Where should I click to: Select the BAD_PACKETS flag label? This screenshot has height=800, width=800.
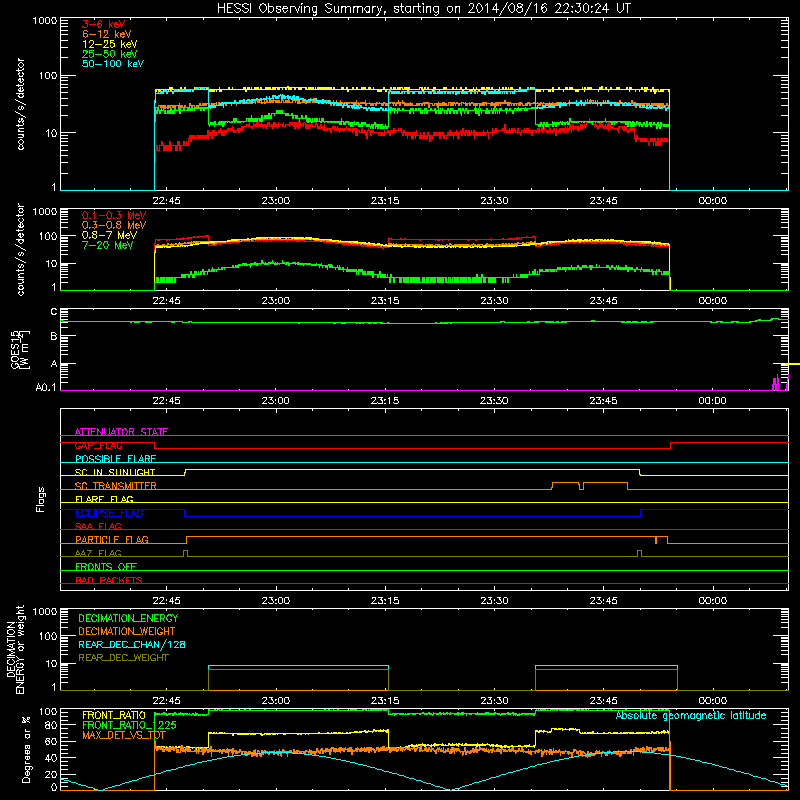click(109, 580)
